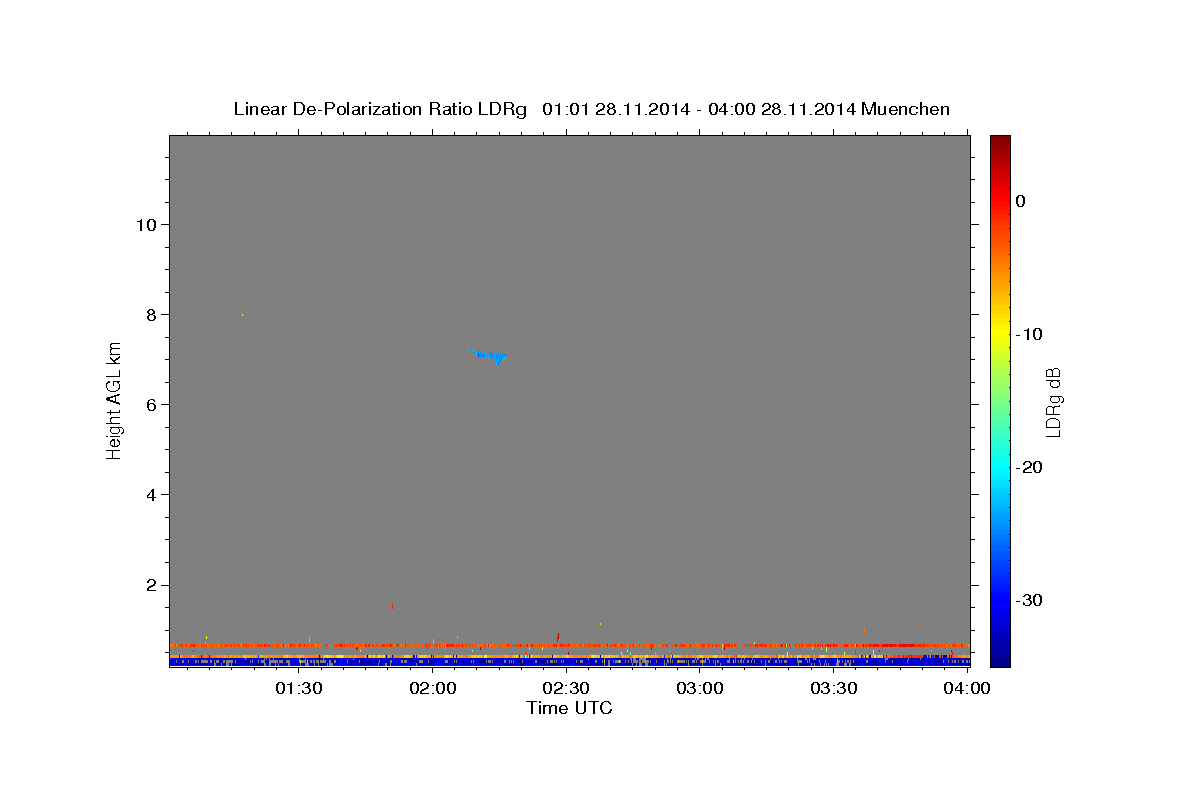
Task: Click the green middle of the colorbar
Action: coord(1000,400)
